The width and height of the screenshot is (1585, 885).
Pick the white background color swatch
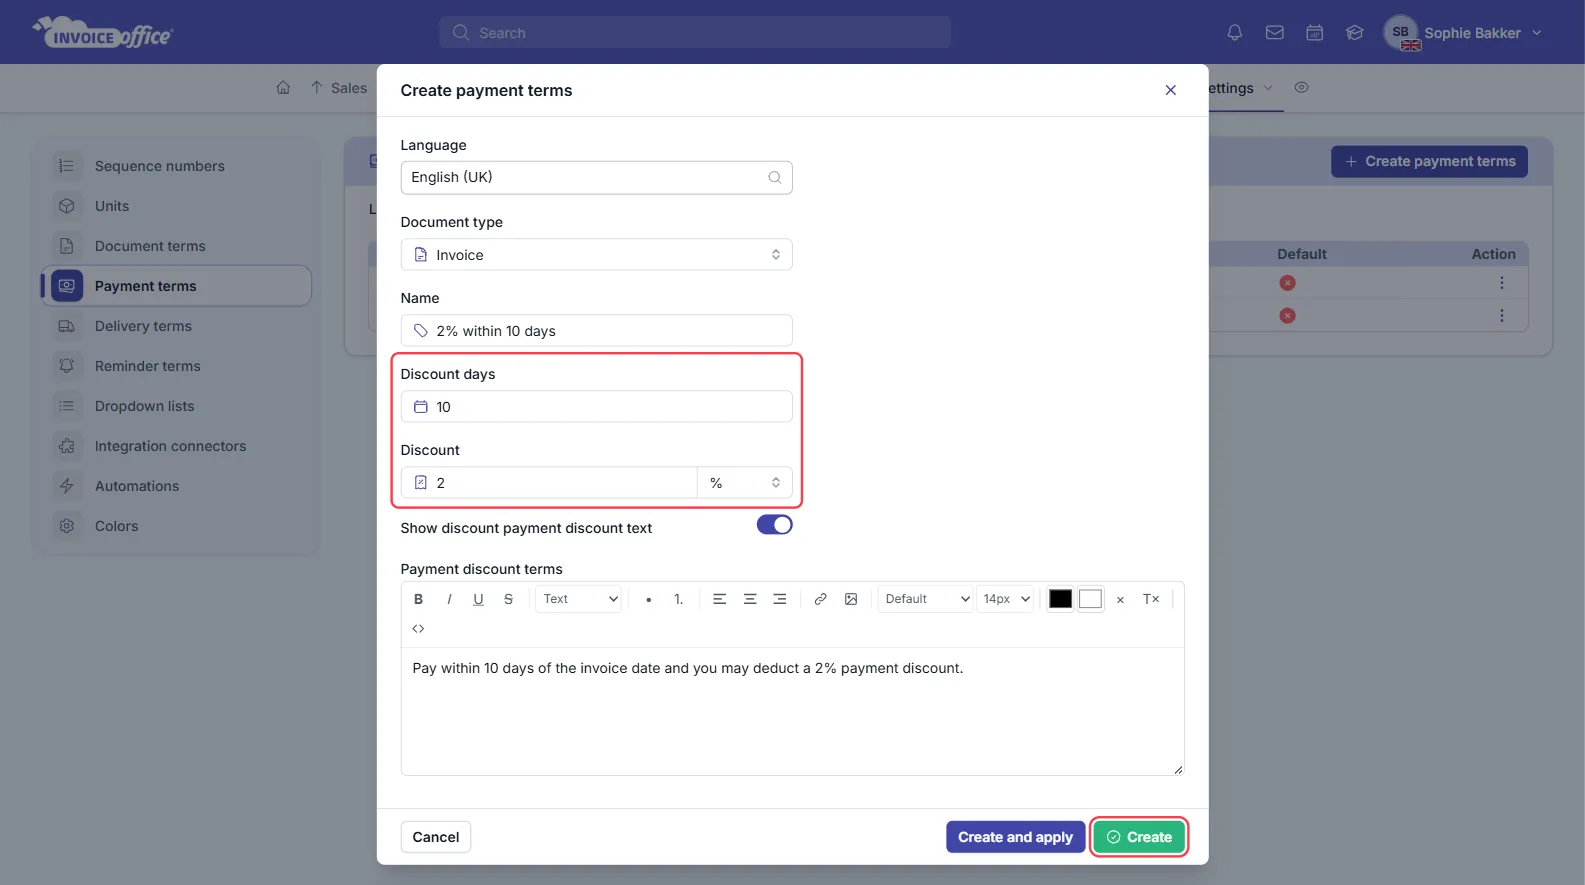(x=1090, y=599)
